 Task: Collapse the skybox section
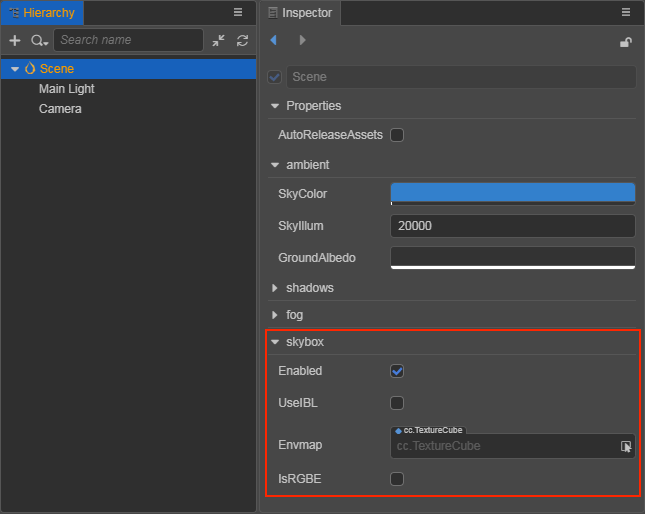tap(275, 342)
